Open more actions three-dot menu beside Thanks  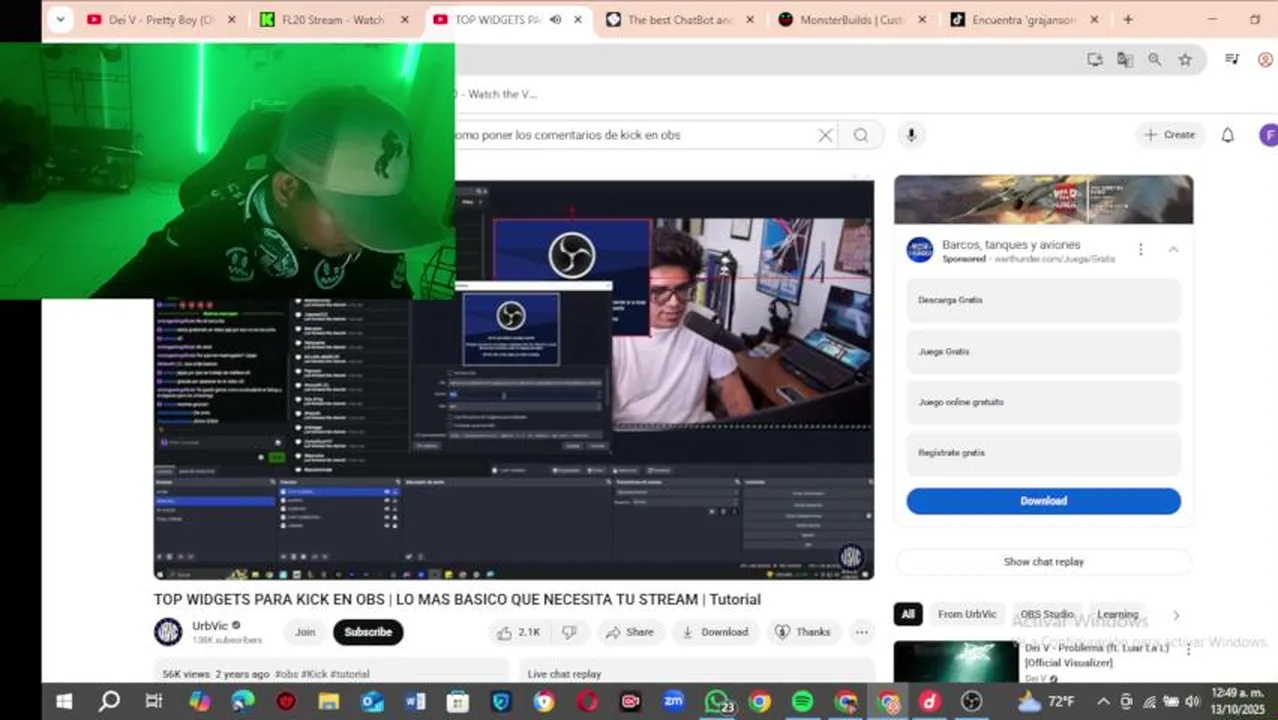862,632
